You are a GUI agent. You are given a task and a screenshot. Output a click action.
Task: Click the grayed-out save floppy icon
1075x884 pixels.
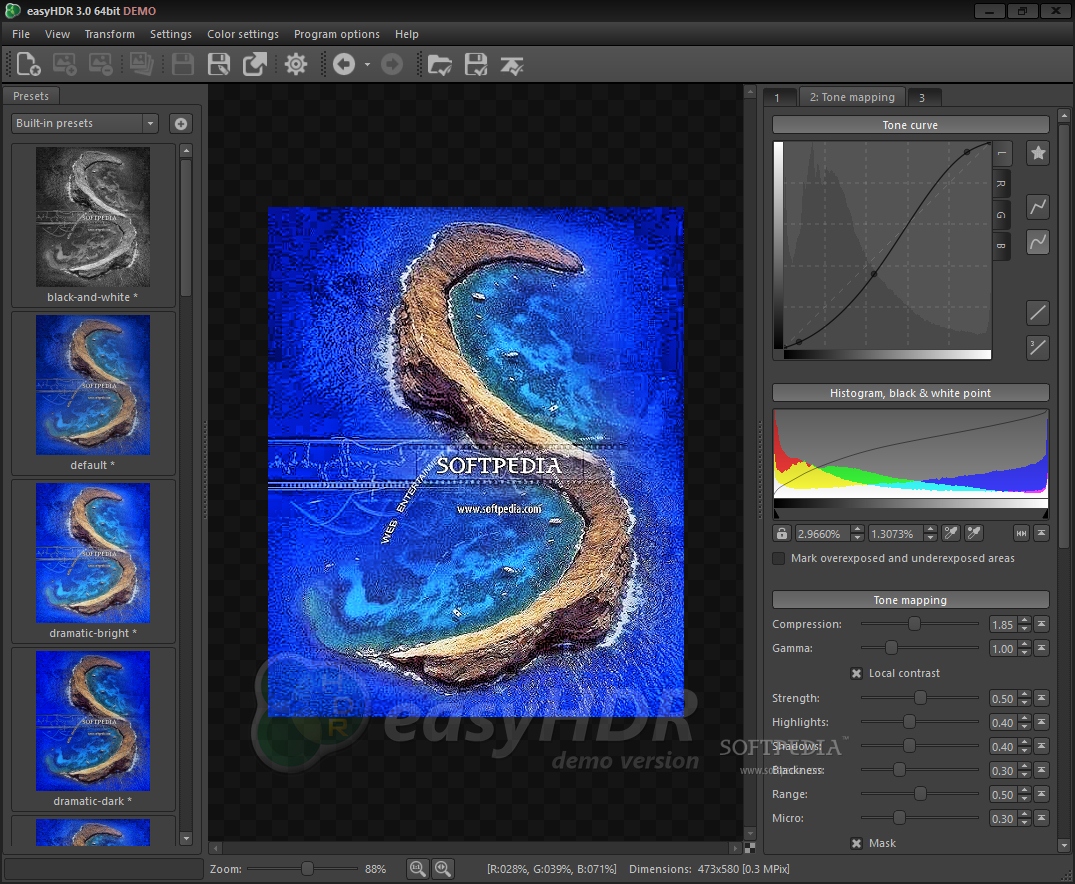click(x=182, y=64)
